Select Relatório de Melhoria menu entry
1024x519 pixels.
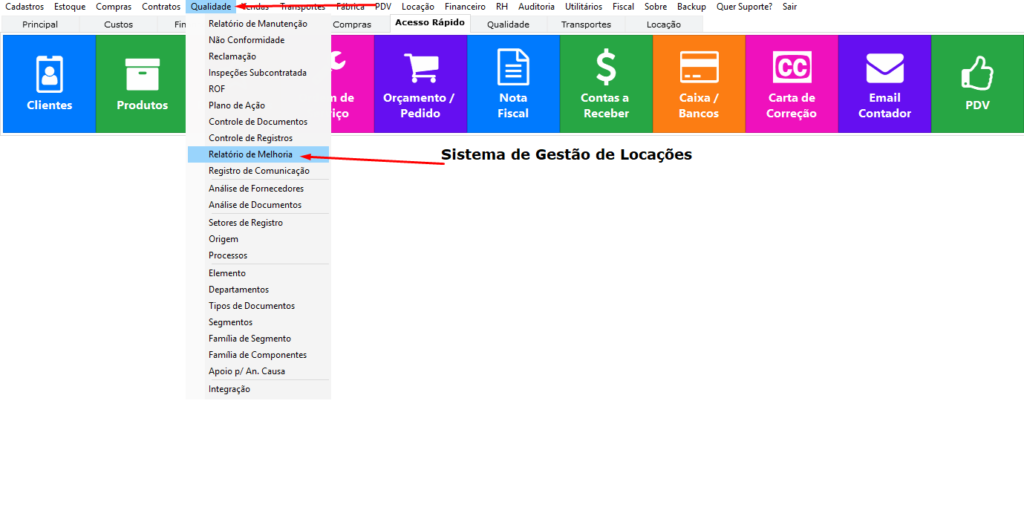tap(250, 155)
